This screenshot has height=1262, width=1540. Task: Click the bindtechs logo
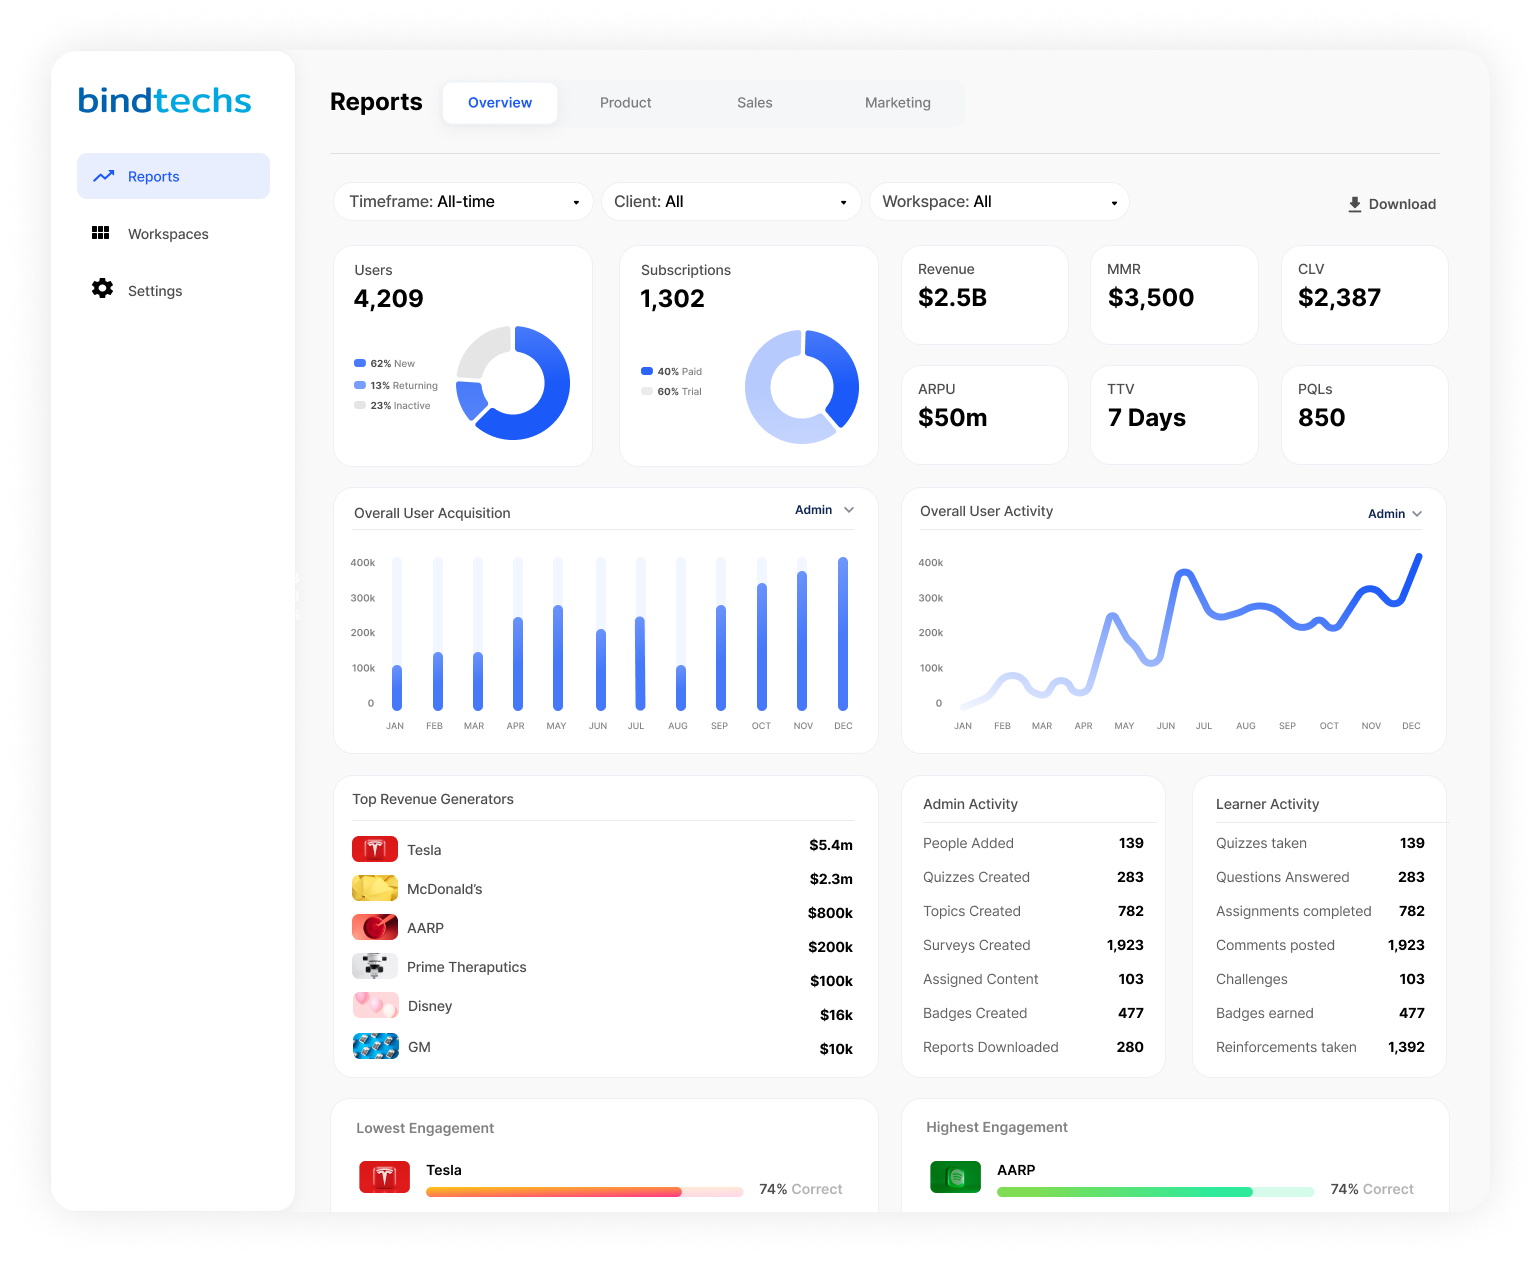pos(164,100)
